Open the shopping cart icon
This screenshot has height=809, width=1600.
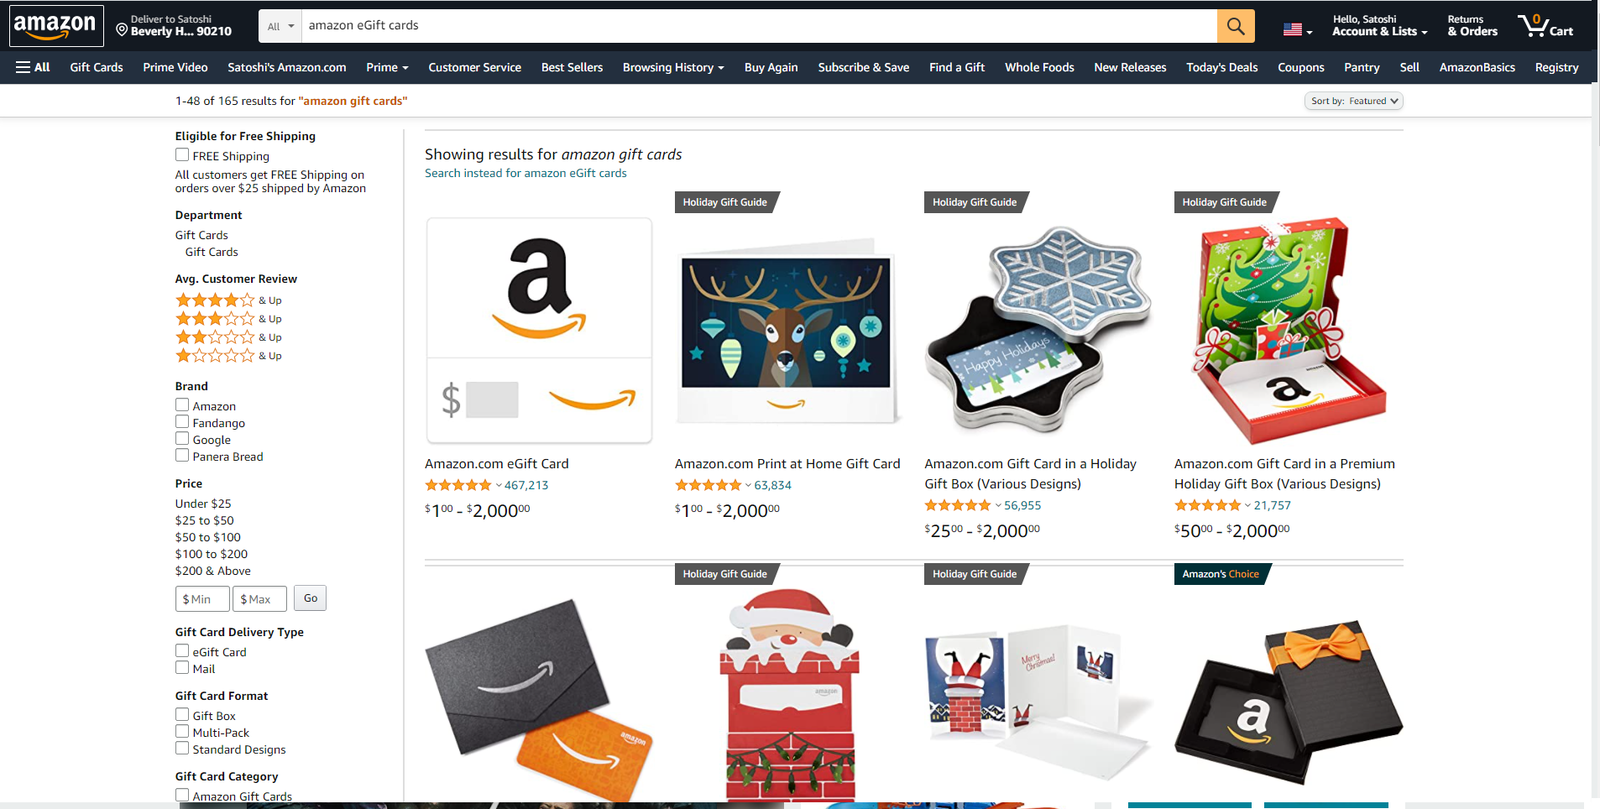(1545, 26)
